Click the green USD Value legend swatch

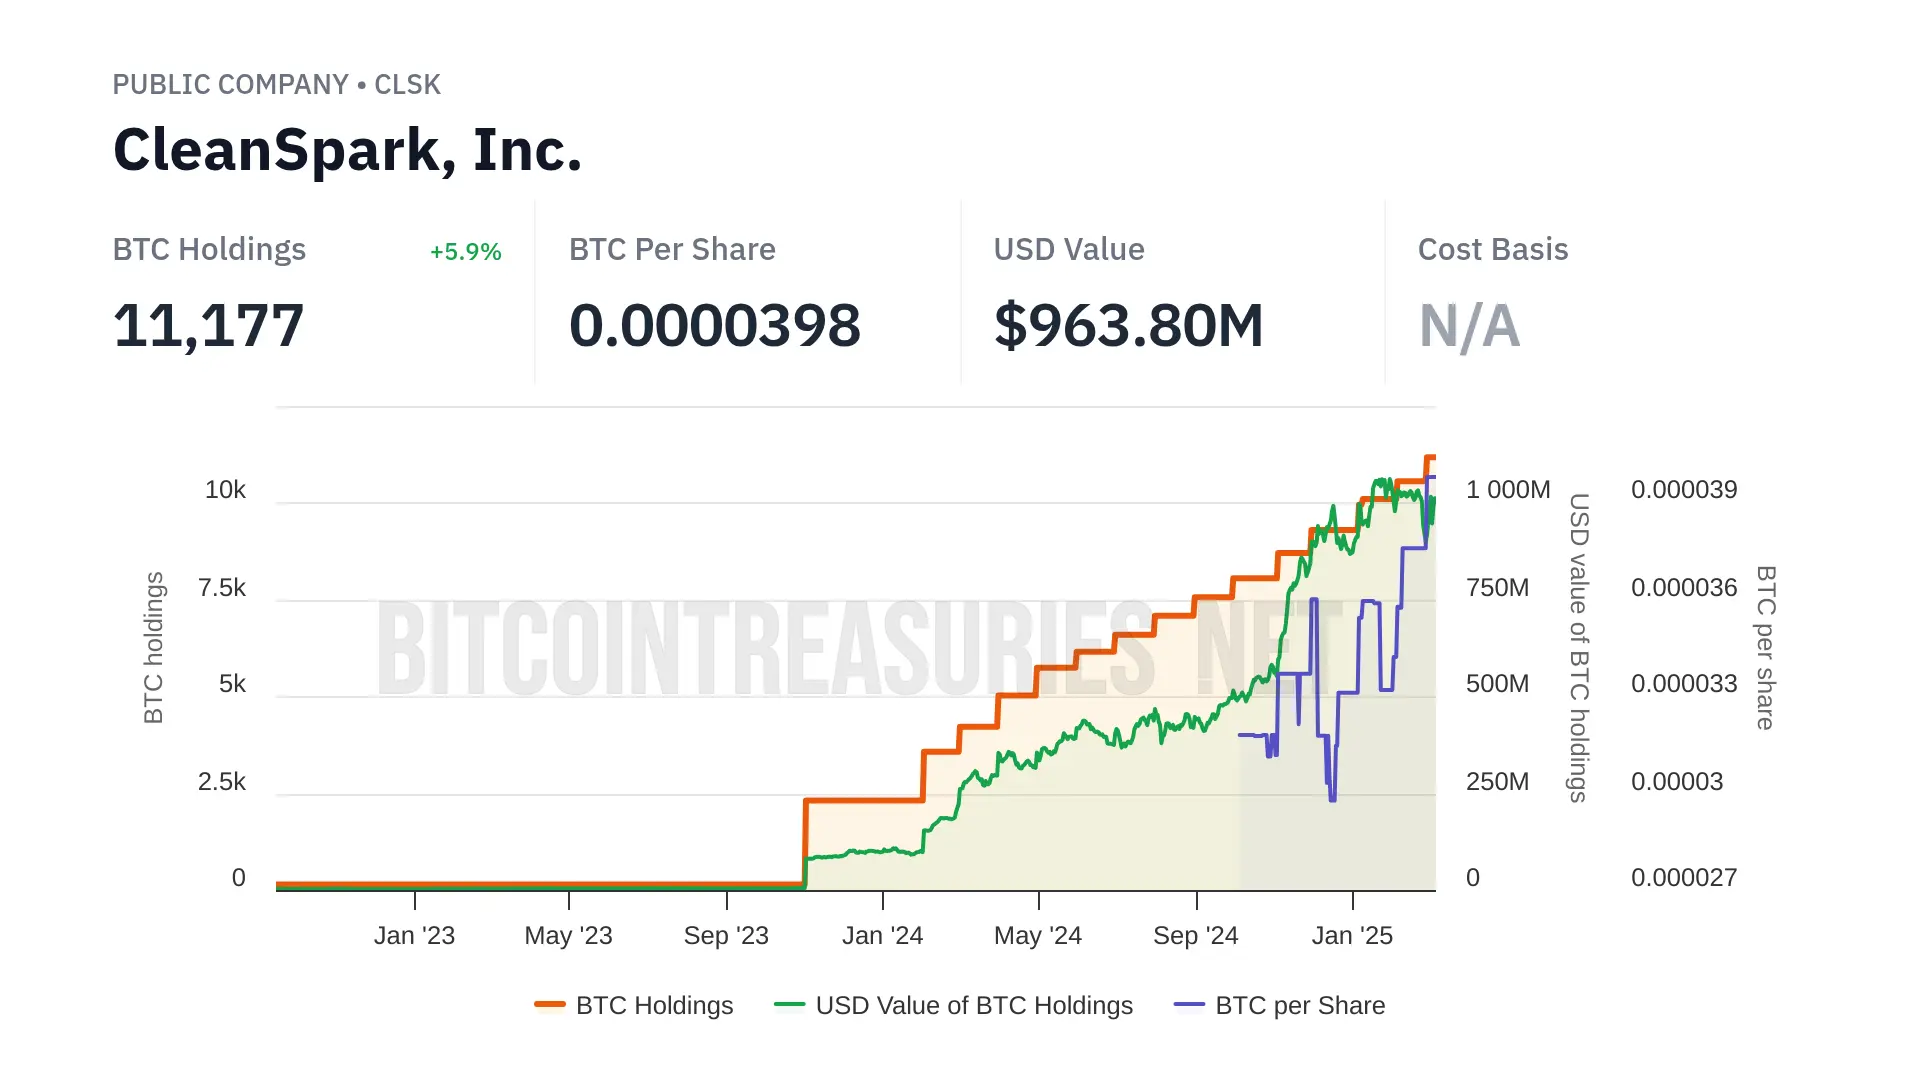pos(790,1005)
